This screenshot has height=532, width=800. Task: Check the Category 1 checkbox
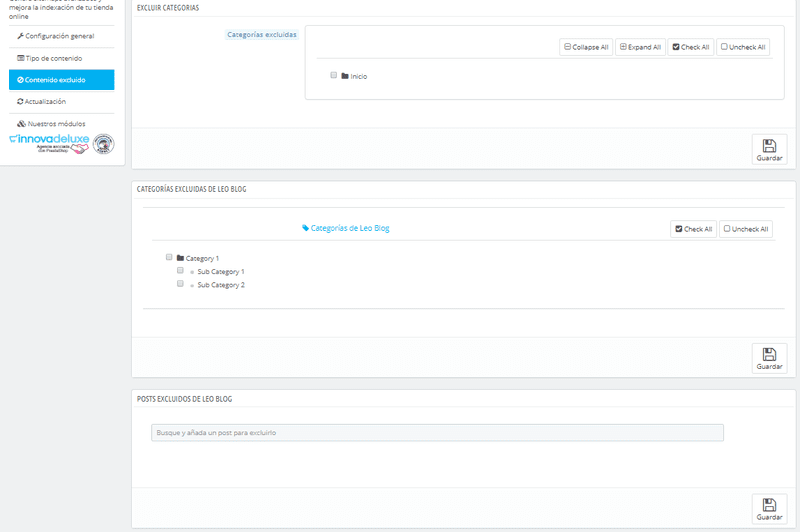(169, 257)
